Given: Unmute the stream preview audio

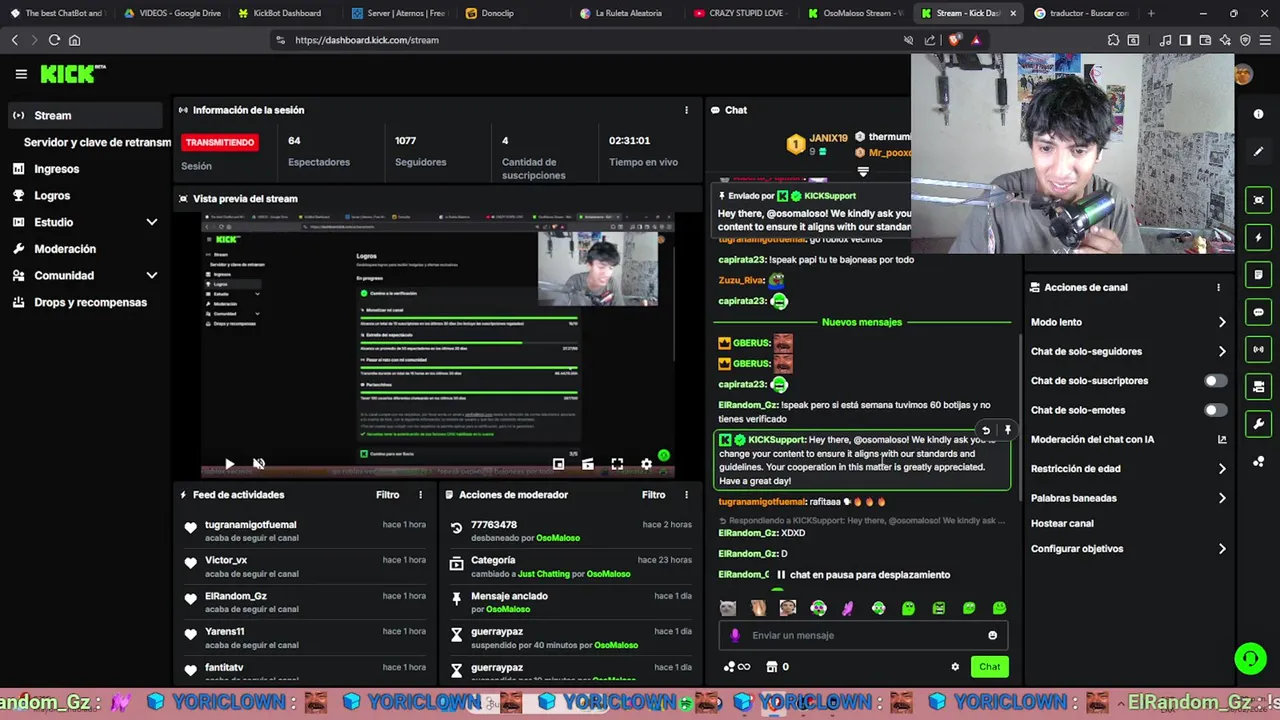Looking at the screenshot, I should click(259, 464).
